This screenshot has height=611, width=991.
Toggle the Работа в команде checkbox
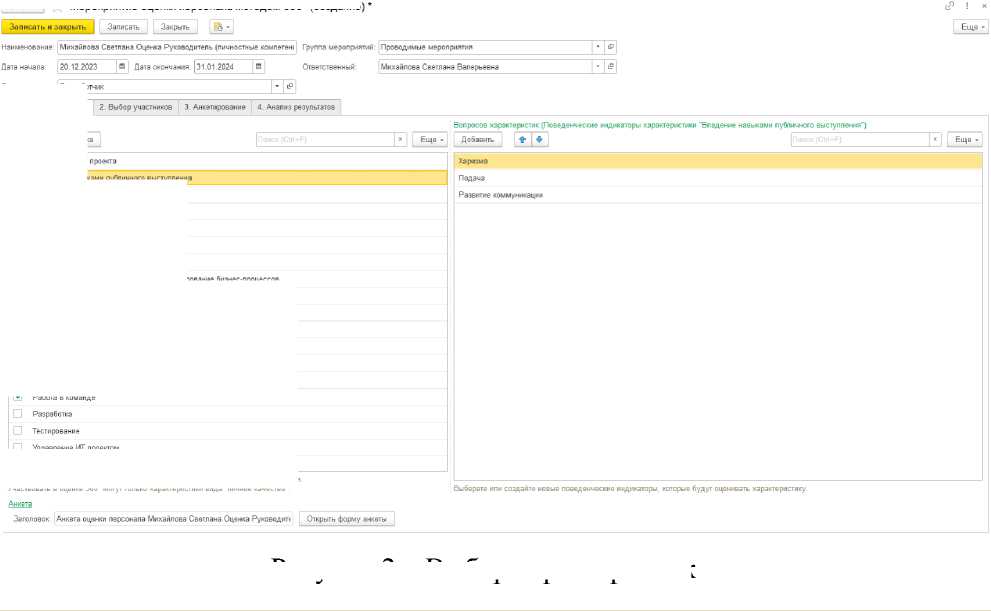[17, 397]
